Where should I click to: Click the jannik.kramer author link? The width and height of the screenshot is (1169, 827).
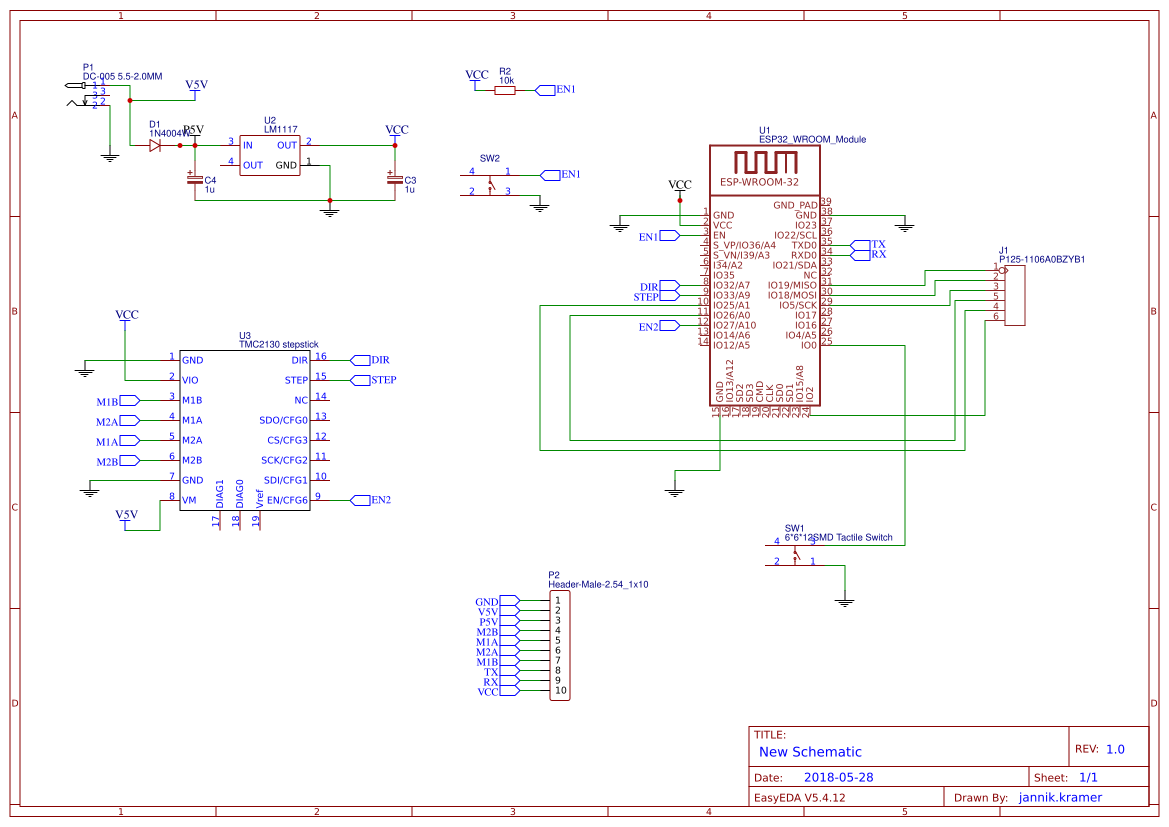click(1060, 797)
